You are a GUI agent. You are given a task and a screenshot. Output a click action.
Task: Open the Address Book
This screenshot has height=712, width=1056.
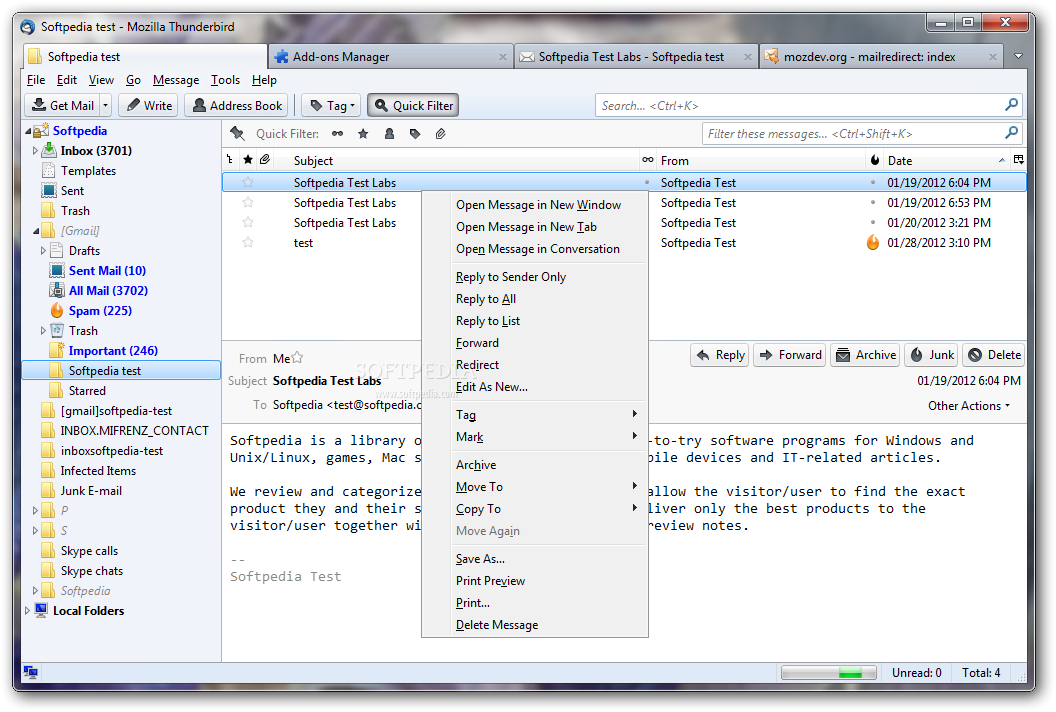(x=237, y=106)
